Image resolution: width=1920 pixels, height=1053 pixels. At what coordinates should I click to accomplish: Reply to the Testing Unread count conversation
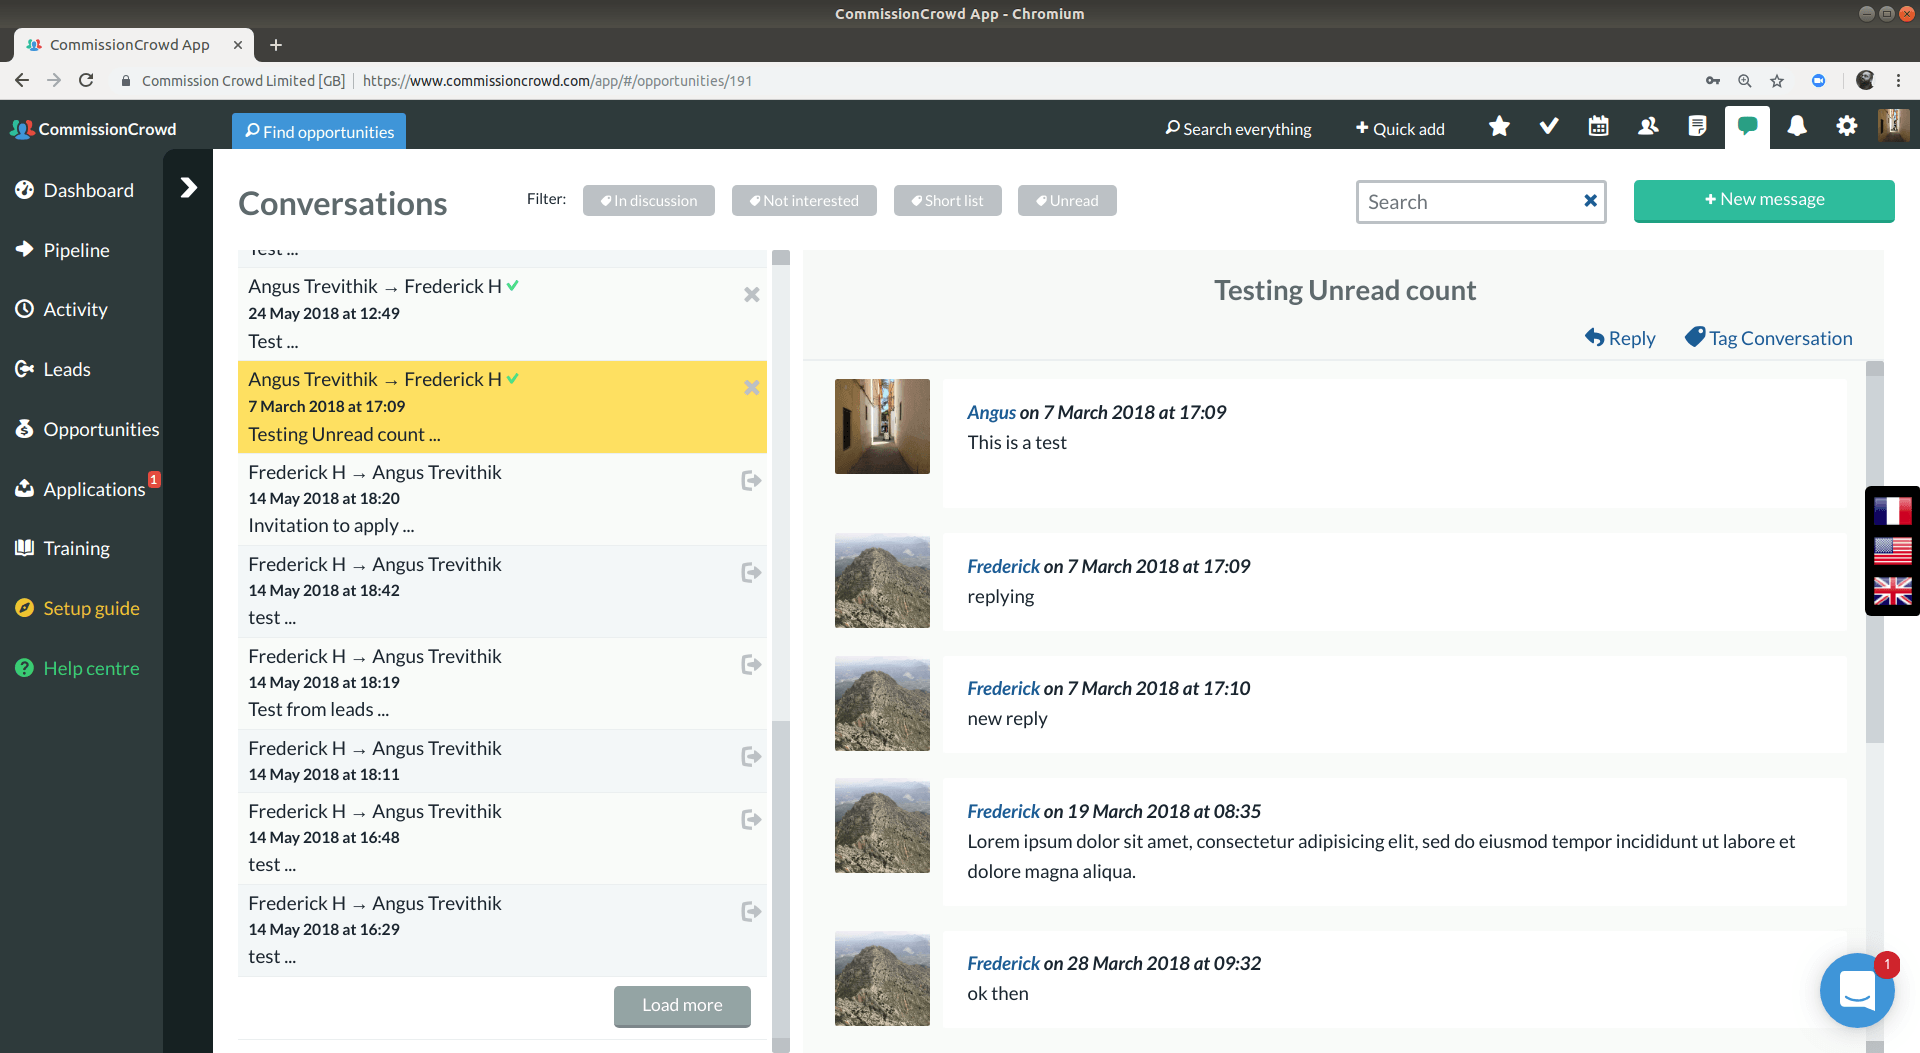pos(1619,338)
